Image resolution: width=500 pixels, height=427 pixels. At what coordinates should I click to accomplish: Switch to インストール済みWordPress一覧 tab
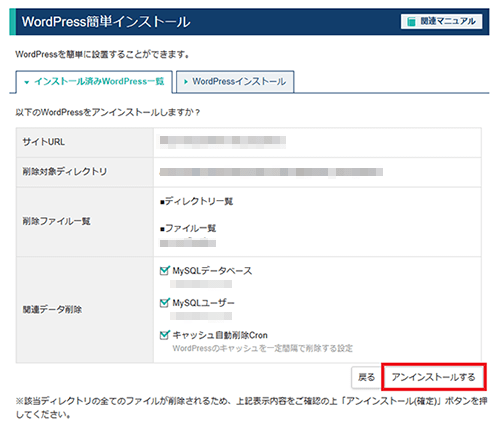tap(94, 82)
